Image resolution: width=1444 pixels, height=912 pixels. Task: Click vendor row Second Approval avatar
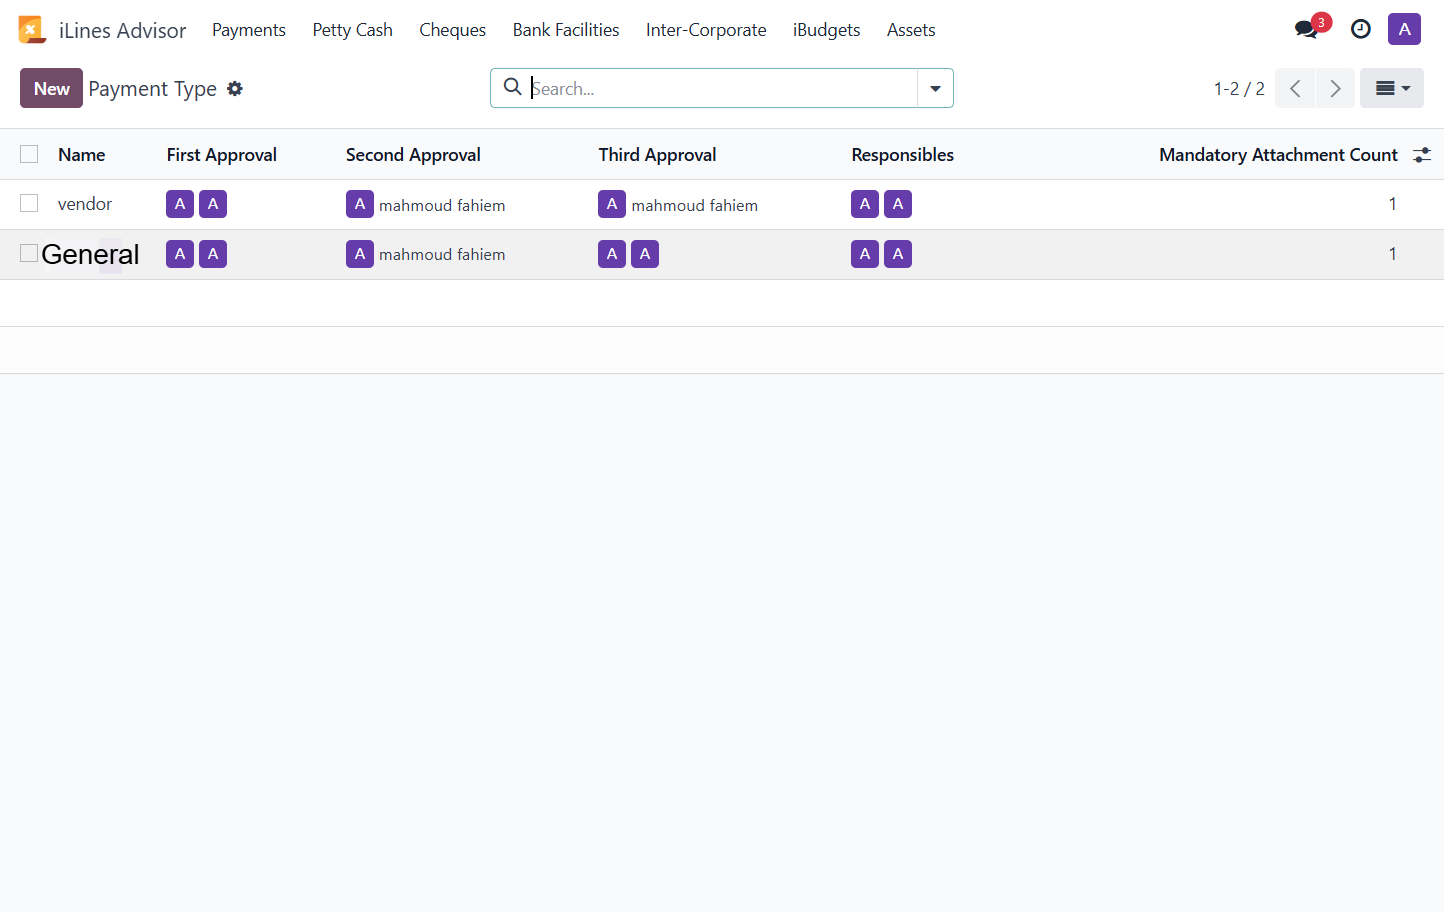pos(360,204)
